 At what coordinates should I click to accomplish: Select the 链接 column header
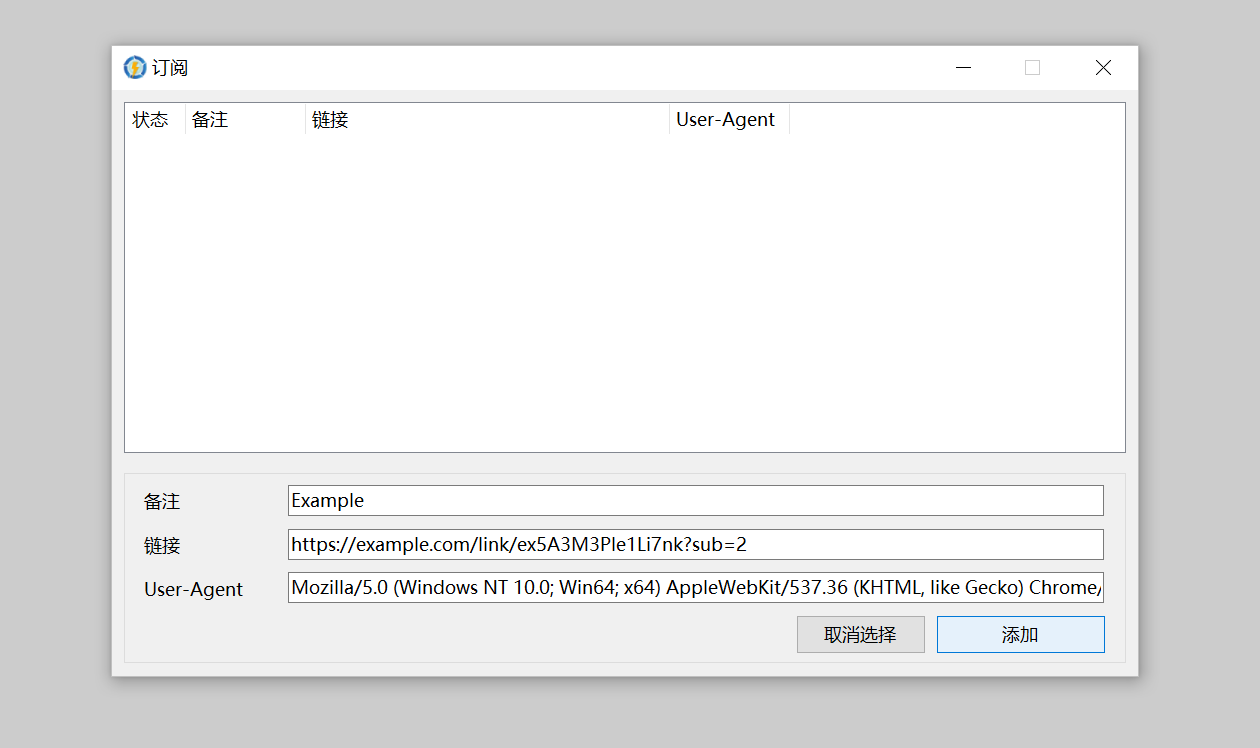point(330,120)
